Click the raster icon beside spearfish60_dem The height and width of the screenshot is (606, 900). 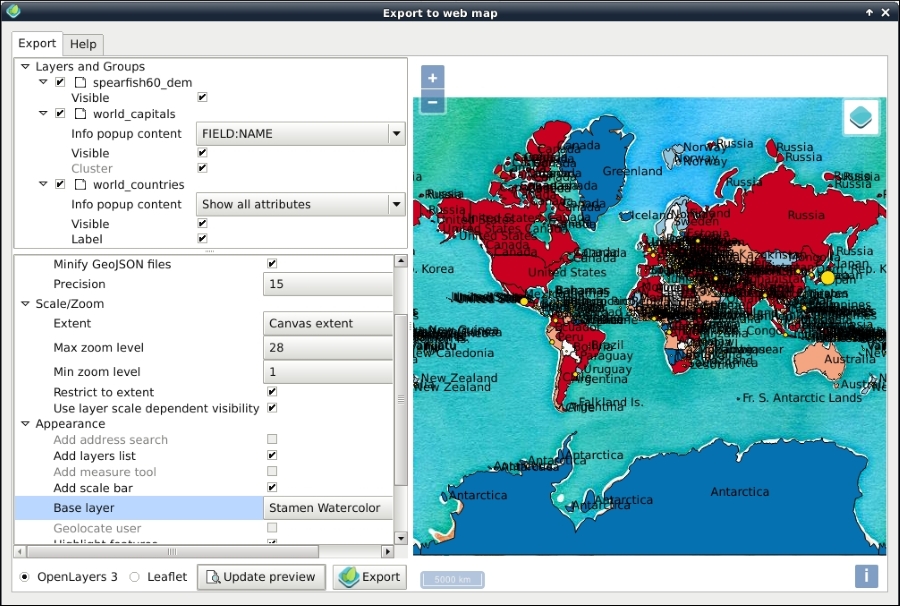point(82,82)
